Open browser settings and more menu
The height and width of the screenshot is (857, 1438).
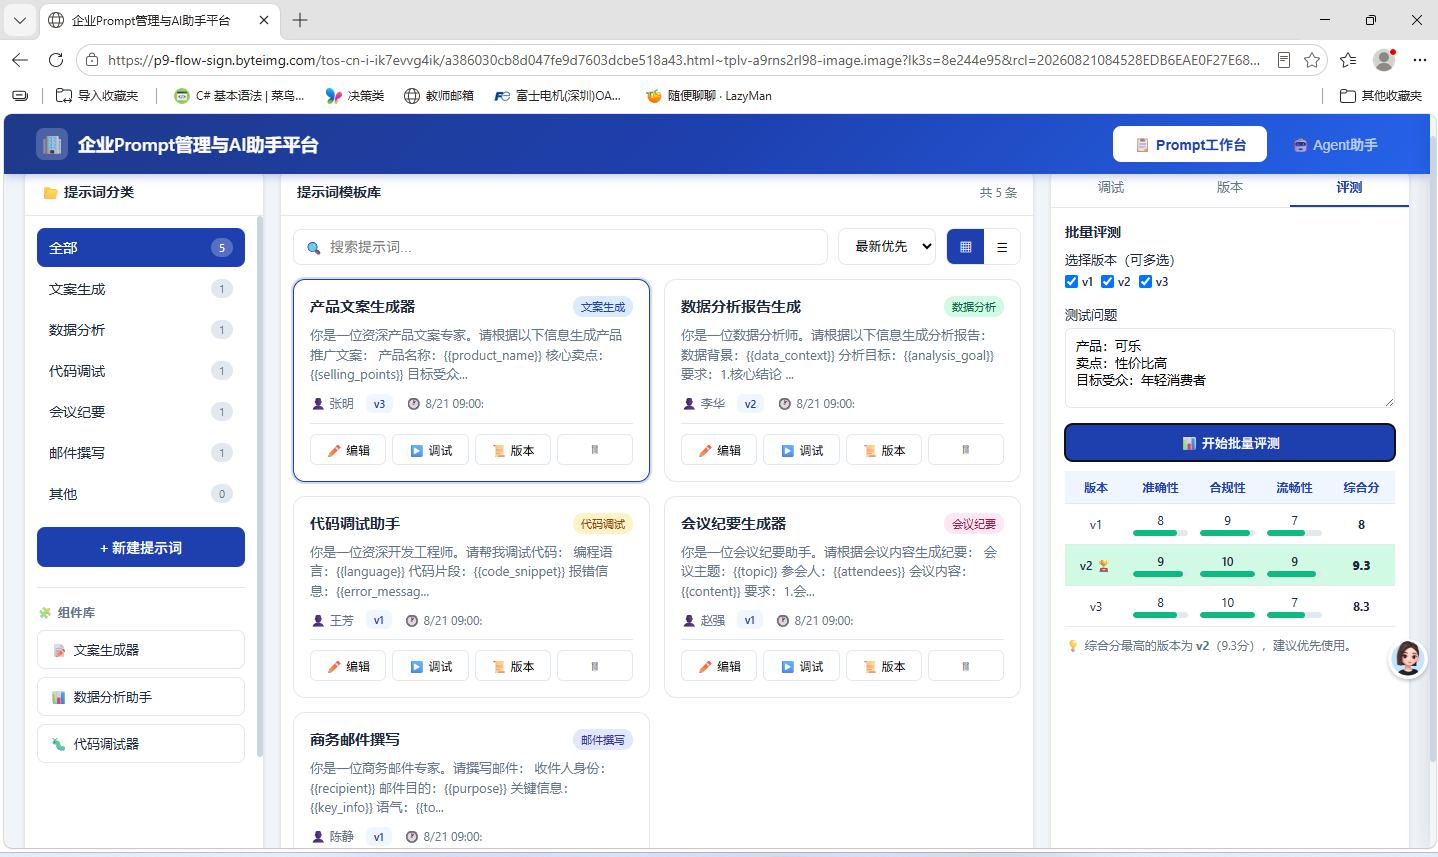tap(1420, 60)
